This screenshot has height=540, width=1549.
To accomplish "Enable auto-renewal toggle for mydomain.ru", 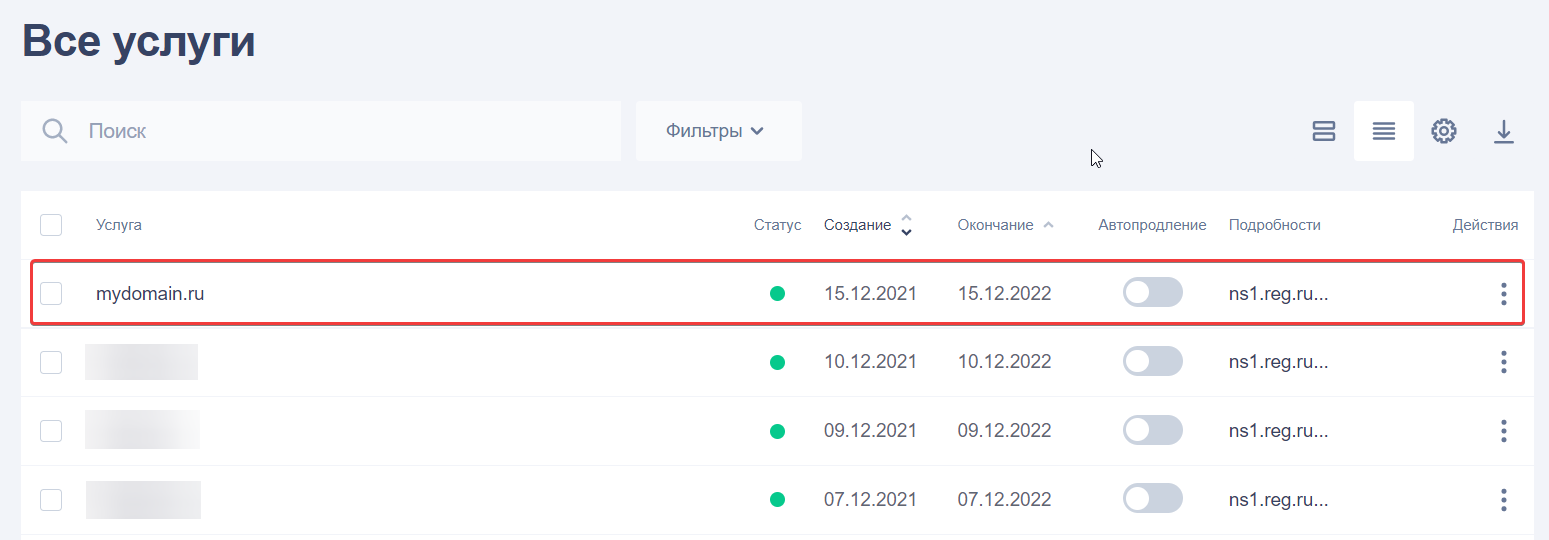I will click(1153, 292).
